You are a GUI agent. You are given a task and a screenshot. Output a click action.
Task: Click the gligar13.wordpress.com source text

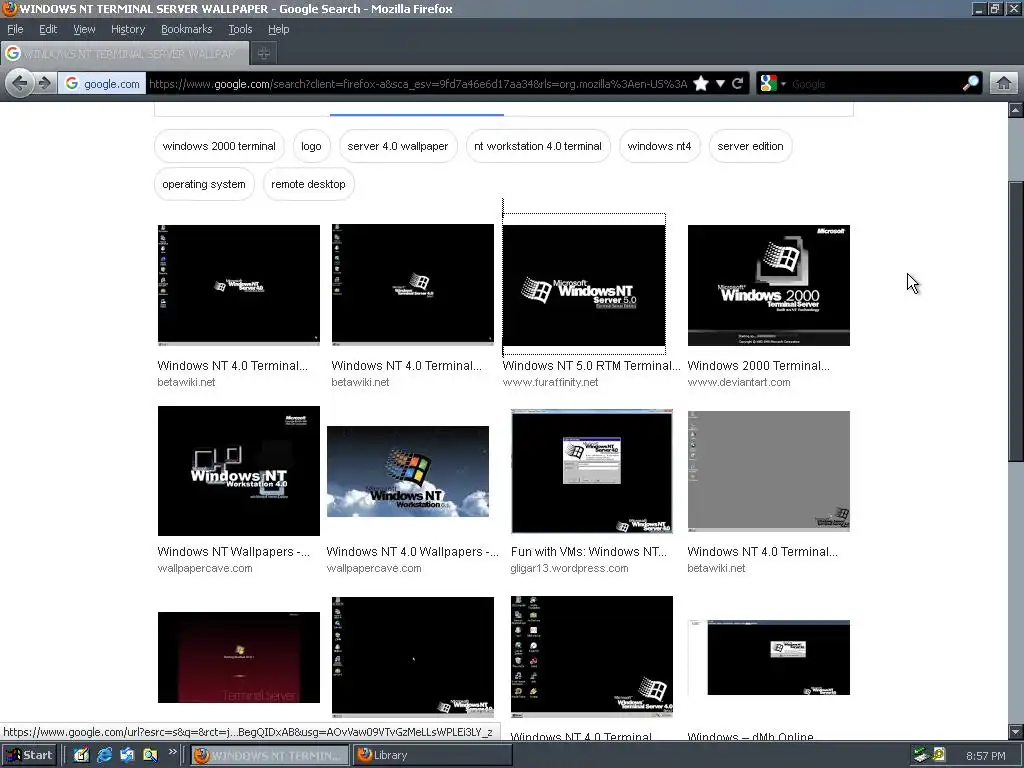coord(569,568)
